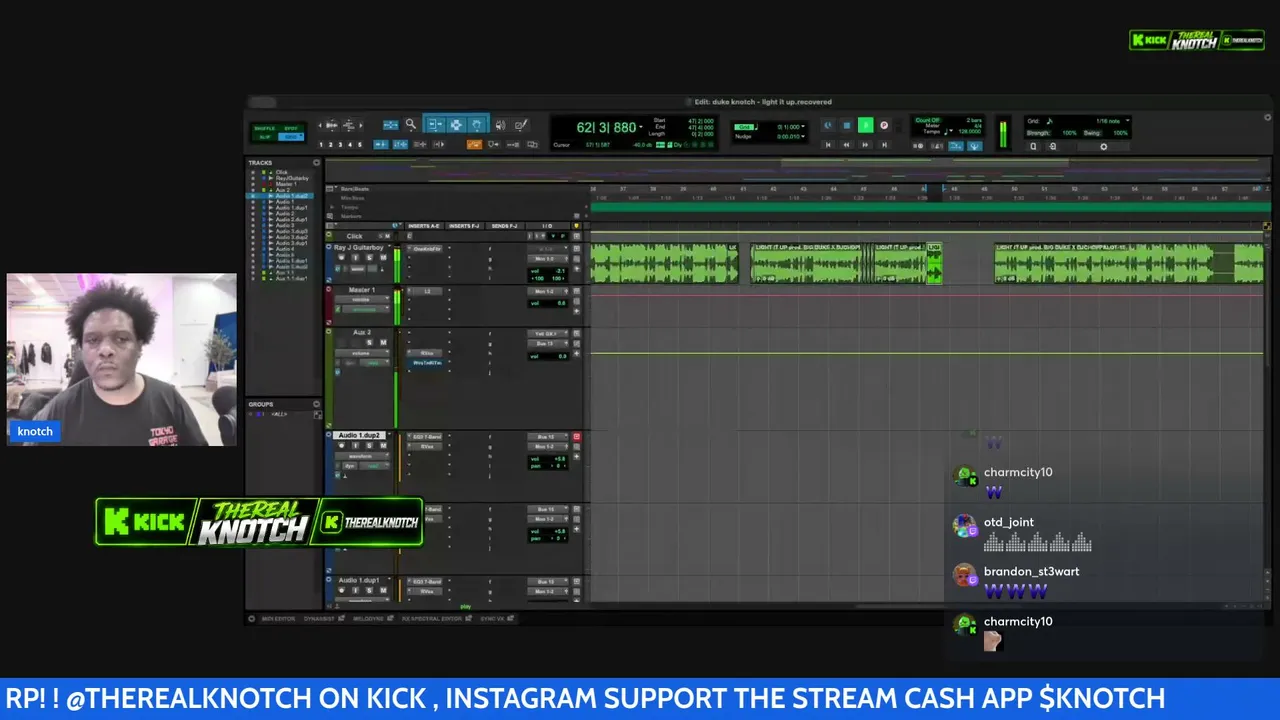
Task: Click the Ray J Guitarboy track name
Action: click(360, 247)
